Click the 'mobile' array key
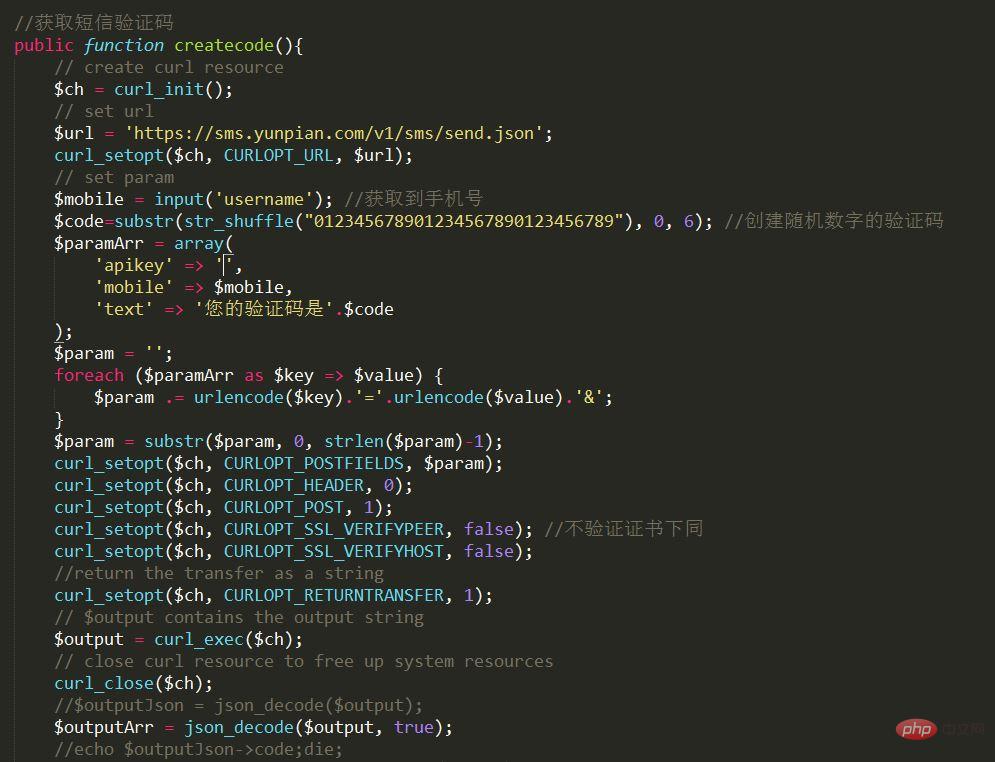The image size is (995, 762). click(x=134, y=287)
